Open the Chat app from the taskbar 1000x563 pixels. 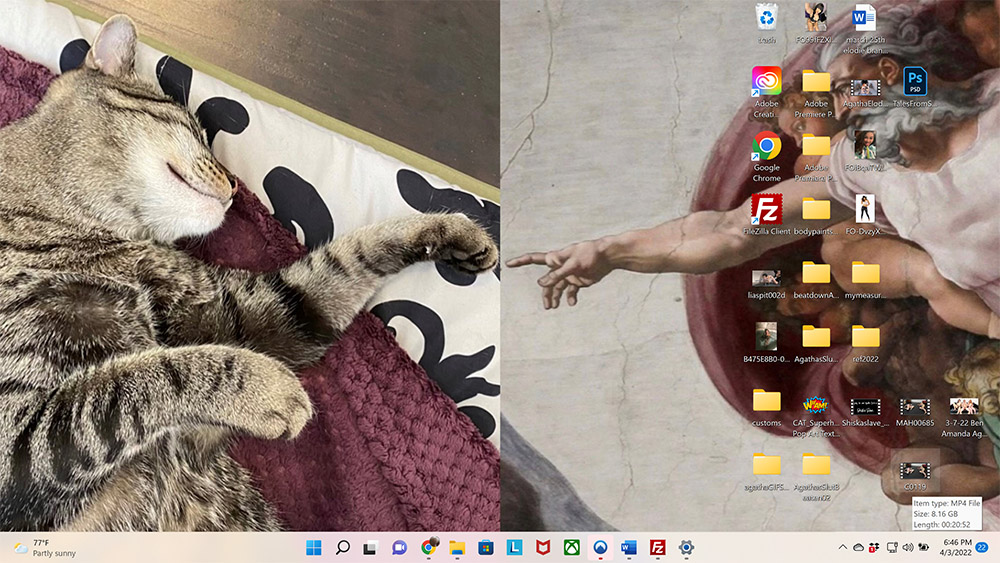click(x=399, y=547)
